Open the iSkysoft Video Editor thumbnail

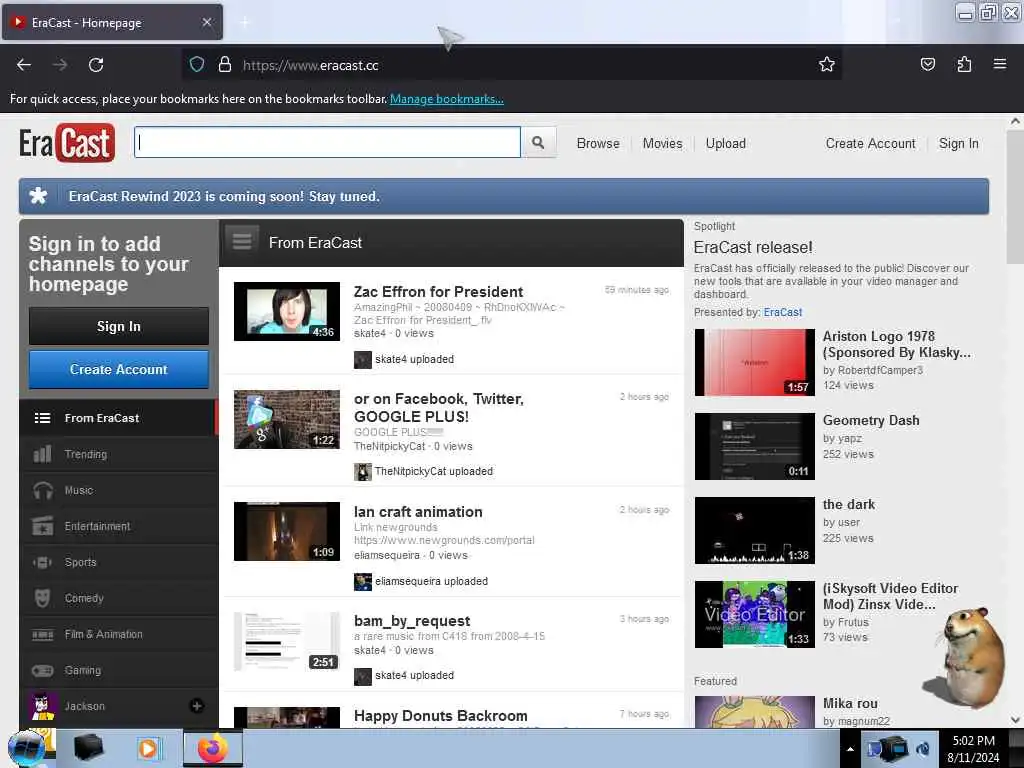pyautogui.click(x=754, y=615)
